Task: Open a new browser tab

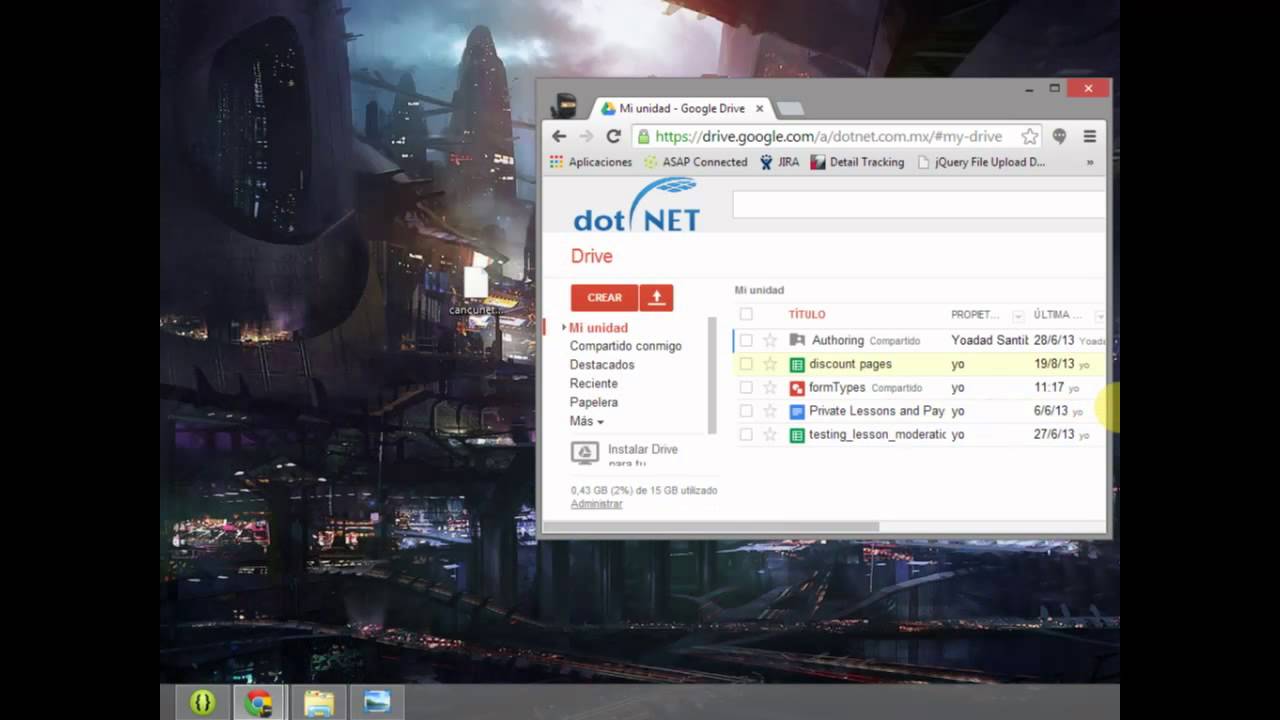Action: click(789, 108)
